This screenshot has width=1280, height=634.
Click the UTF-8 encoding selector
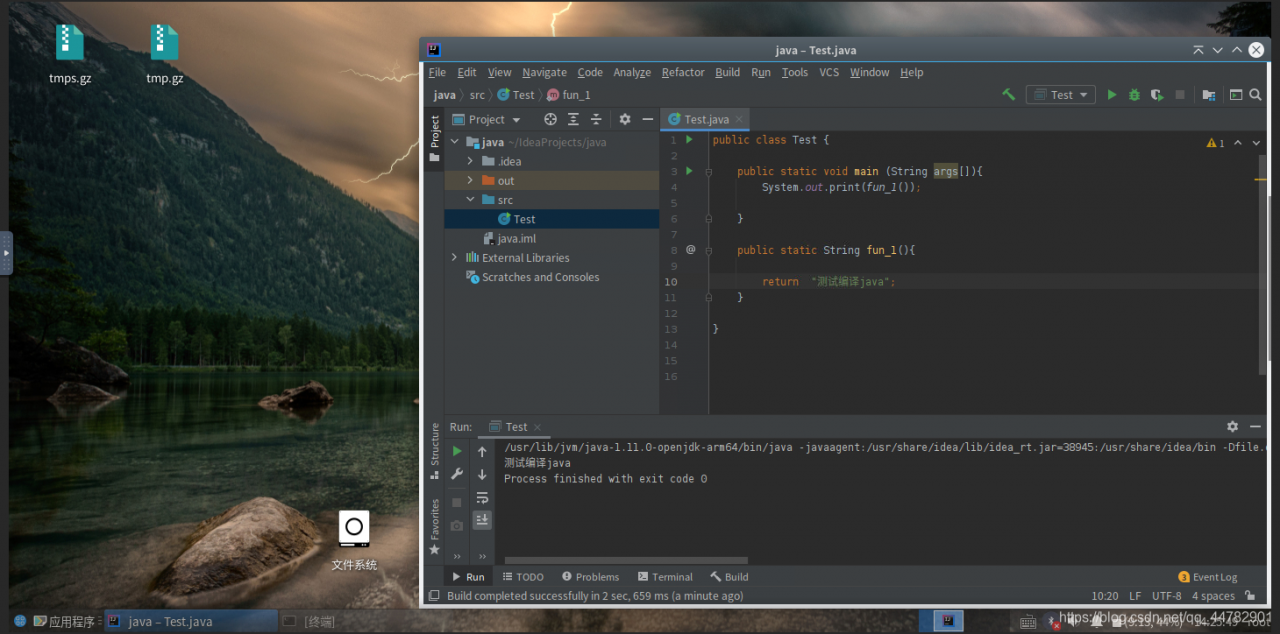1166,596
